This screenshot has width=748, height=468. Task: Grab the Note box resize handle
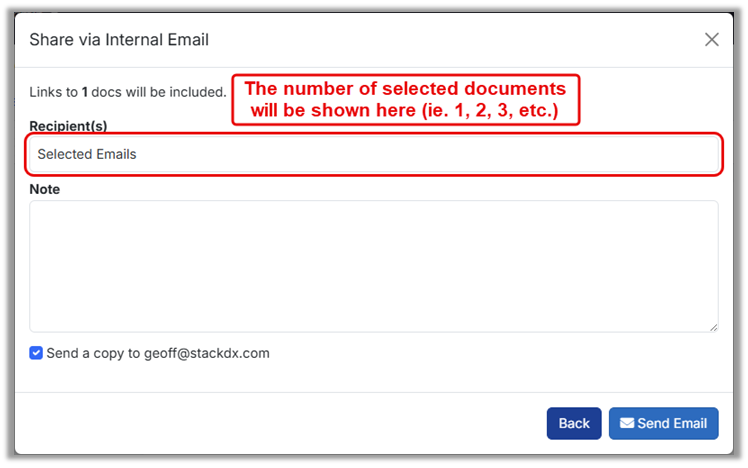click(713, 326)
